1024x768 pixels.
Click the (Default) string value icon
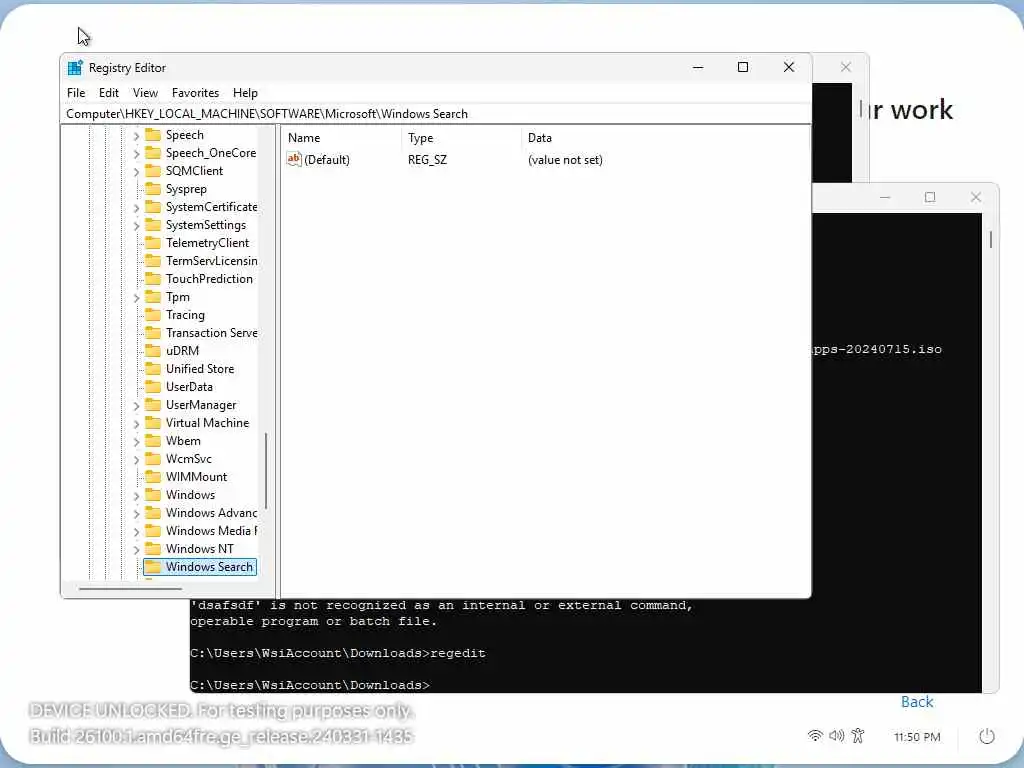pos(294,159)
